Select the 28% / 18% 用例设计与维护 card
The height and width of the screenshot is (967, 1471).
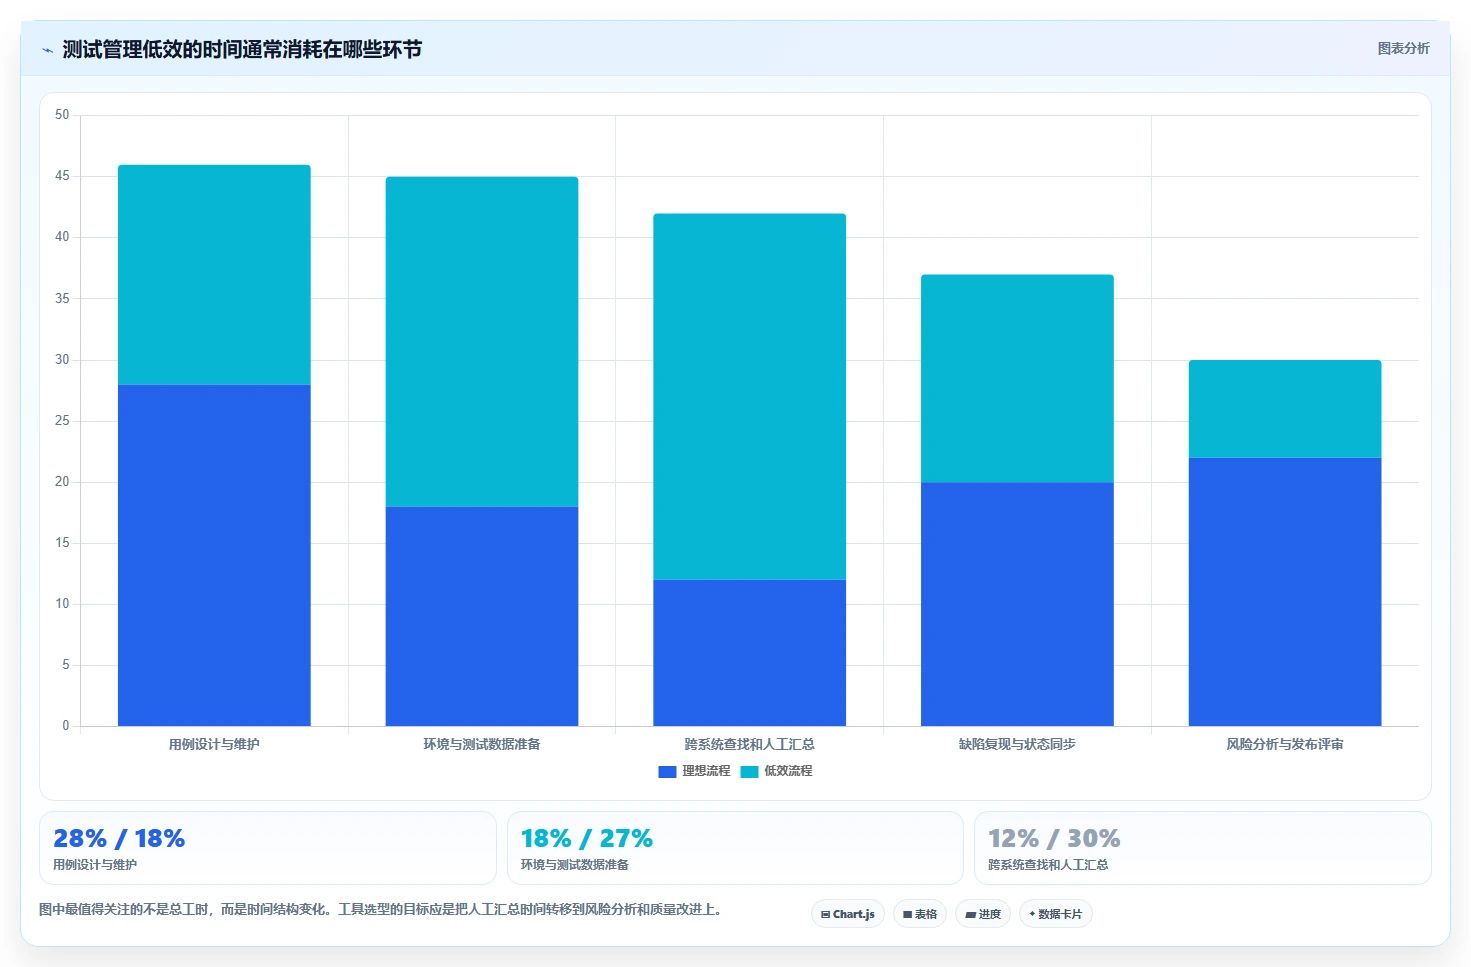pos(268,848)
